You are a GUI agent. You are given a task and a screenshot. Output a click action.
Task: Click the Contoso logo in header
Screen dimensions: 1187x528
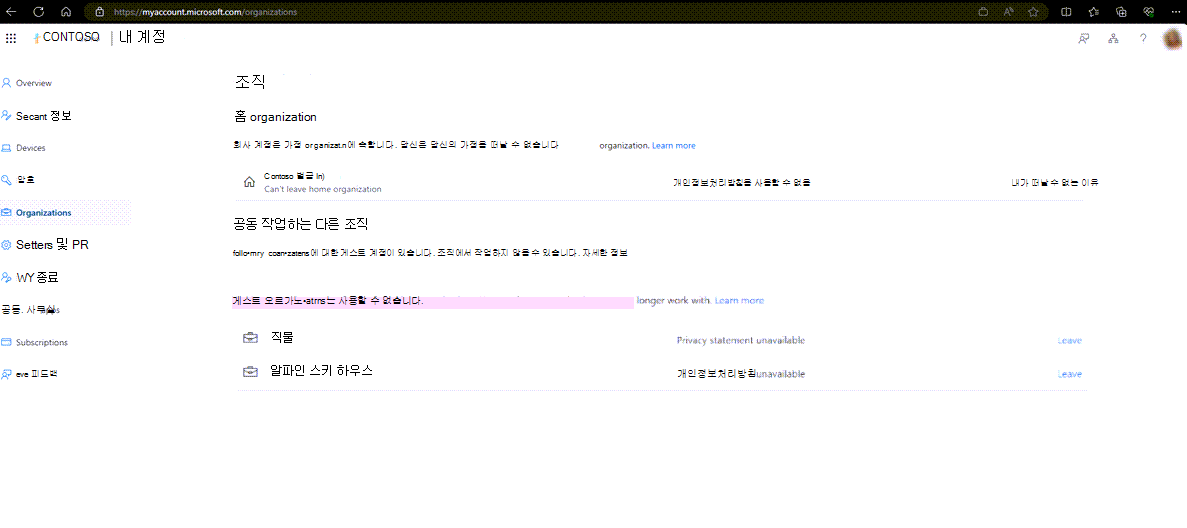67,38
